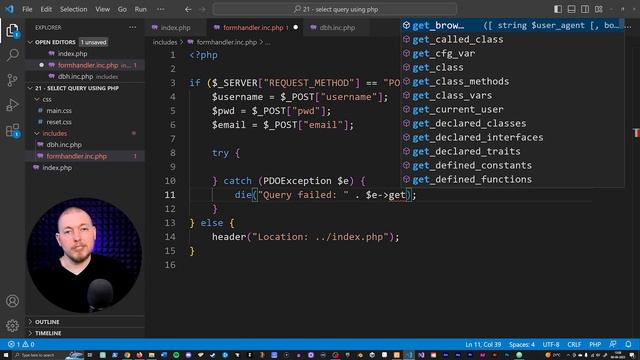Switch to the dbh.inc.php editor tab
Image resolution: width=640 pixels, height=360 pixels.
[x=337, y=28]
